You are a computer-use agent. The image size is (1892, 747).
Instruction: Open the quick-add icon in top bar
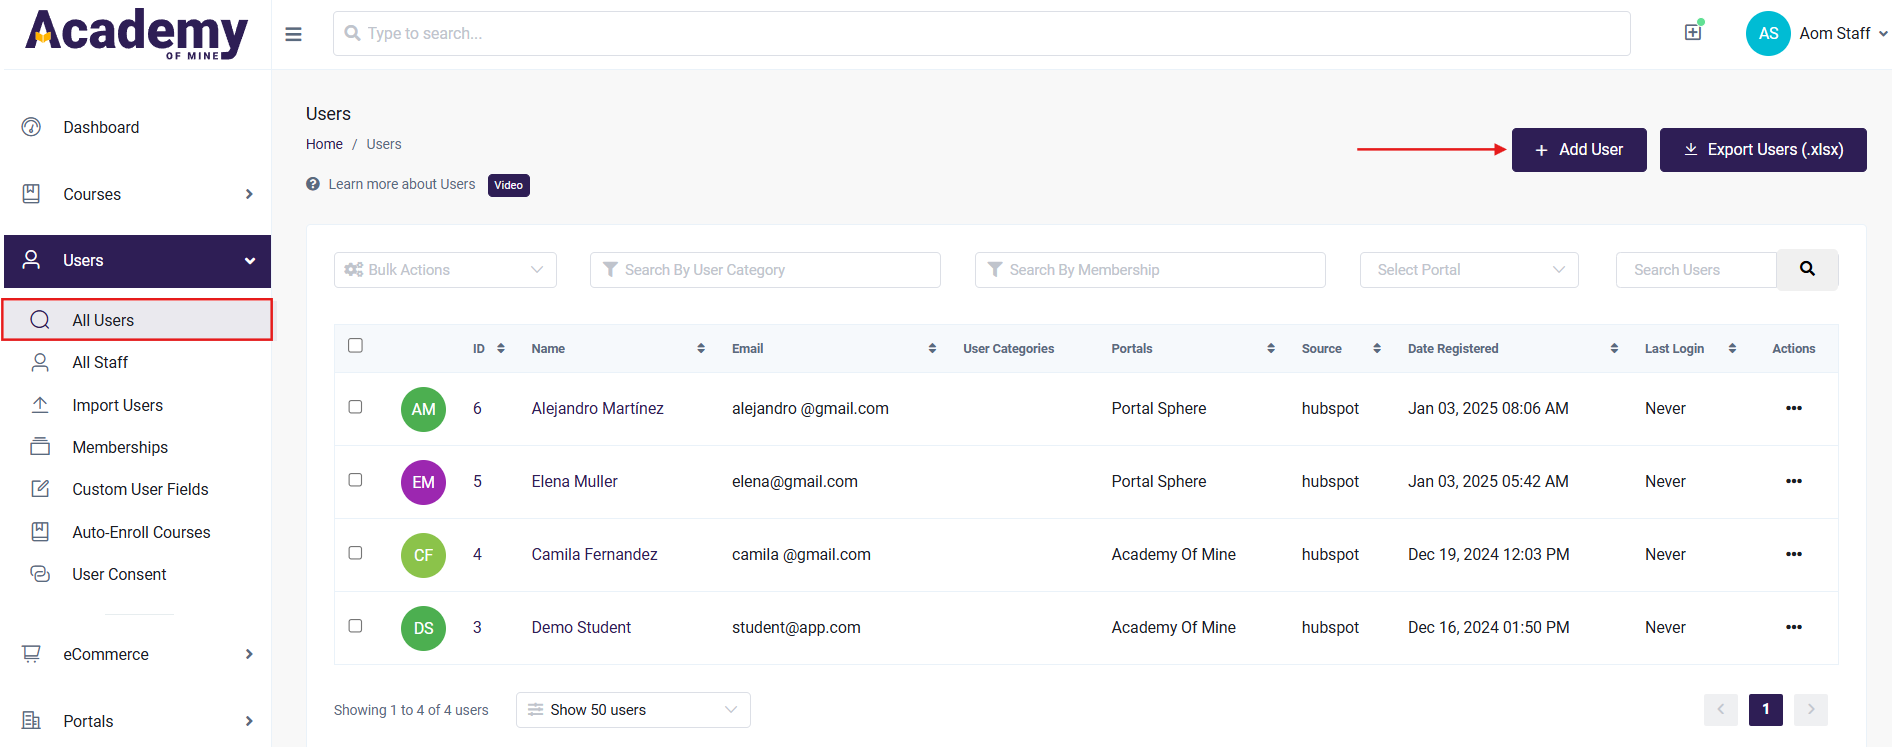(1693, 32)
